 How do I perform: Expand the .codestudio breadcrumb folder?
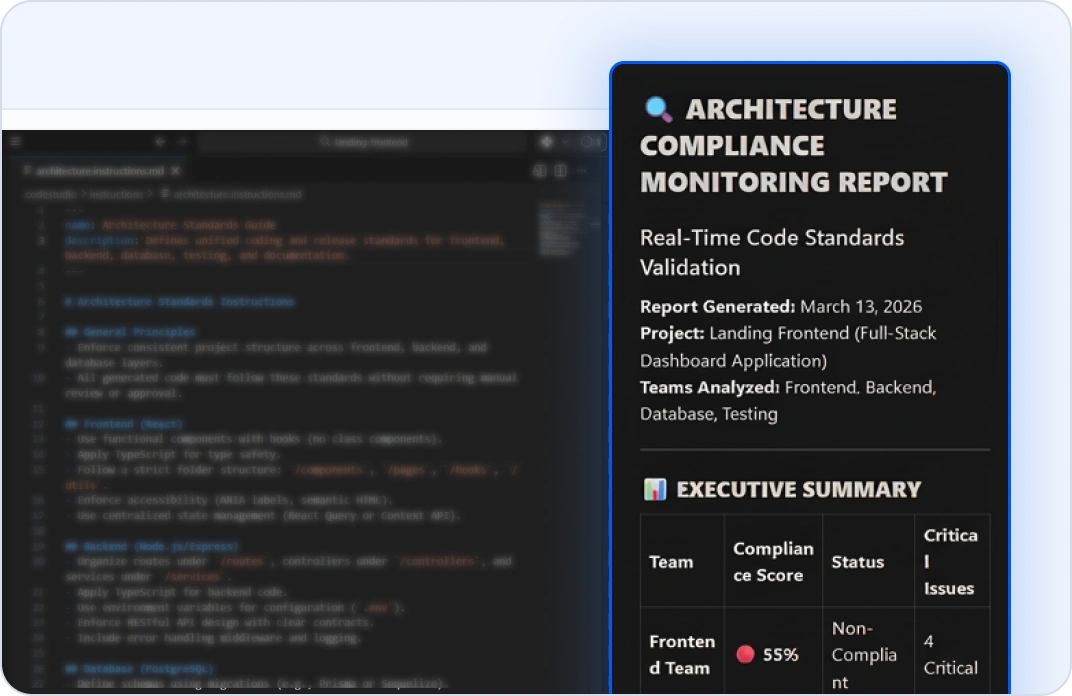(48, 194)
